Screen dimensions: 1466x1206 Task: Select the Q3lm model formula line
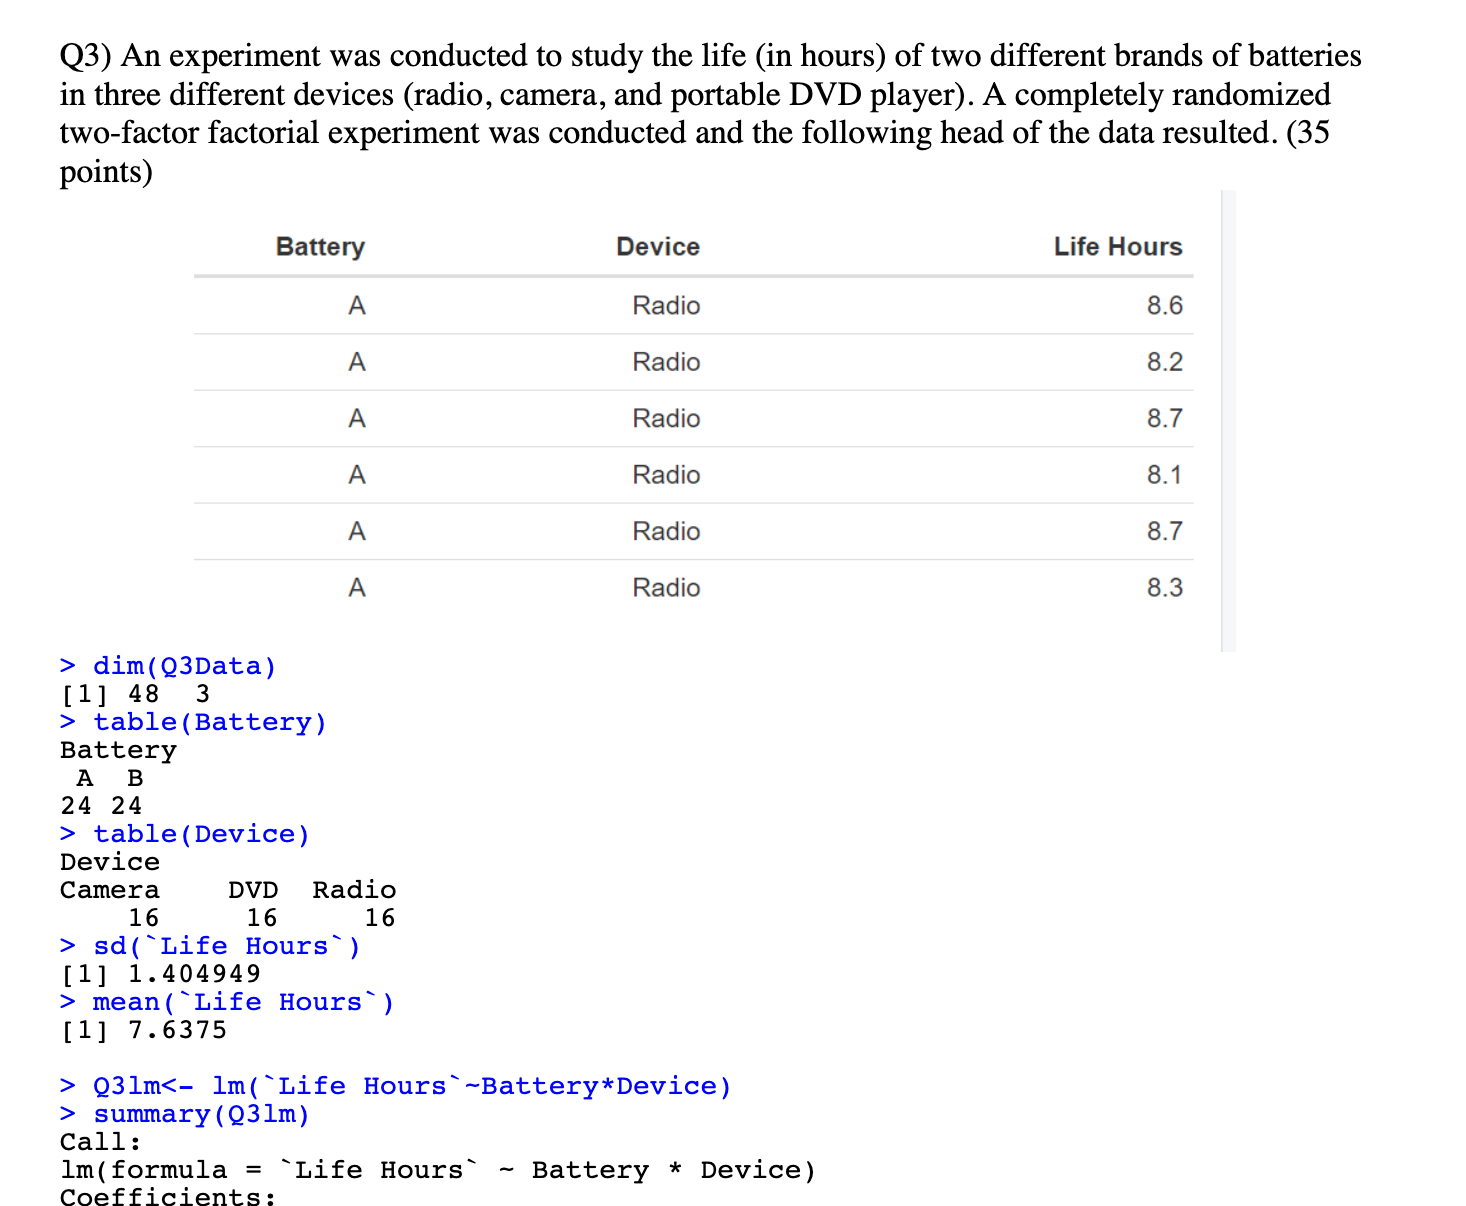coord(396,1085)
